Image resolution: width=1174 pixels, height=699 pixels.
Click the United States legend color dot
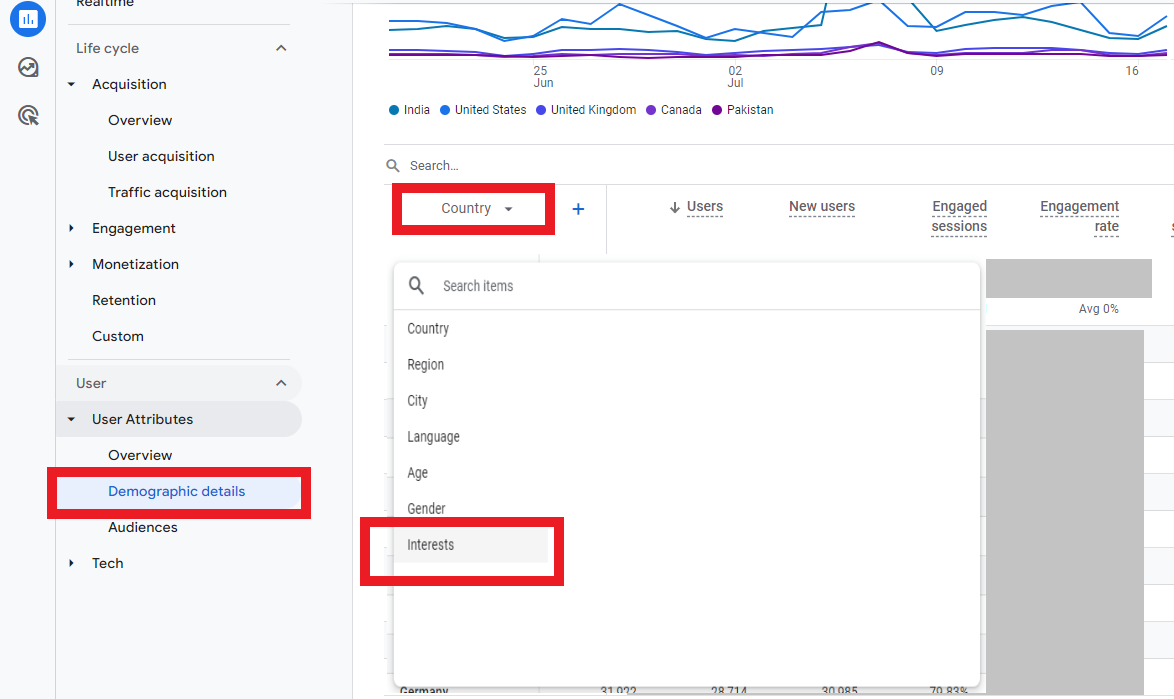coord(444,110)
